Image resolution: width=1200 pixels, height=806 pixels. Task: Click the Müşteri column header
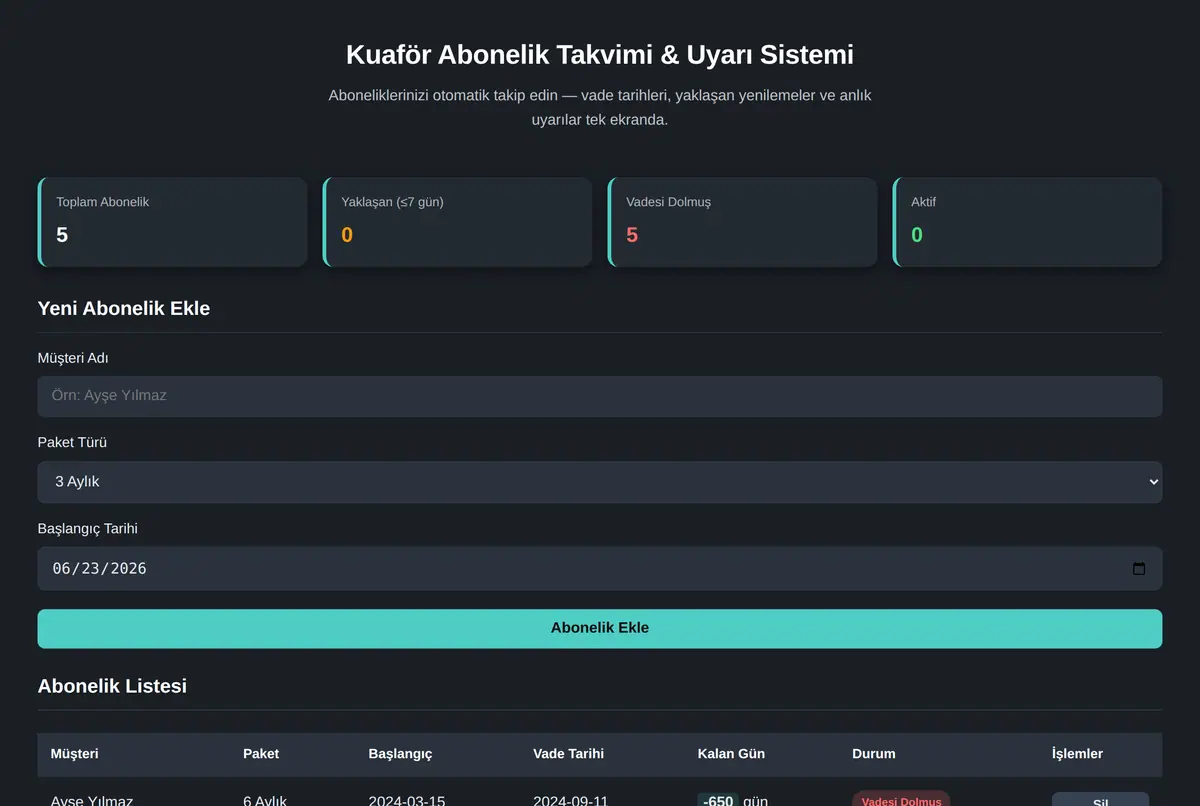[x=75, y=754]
